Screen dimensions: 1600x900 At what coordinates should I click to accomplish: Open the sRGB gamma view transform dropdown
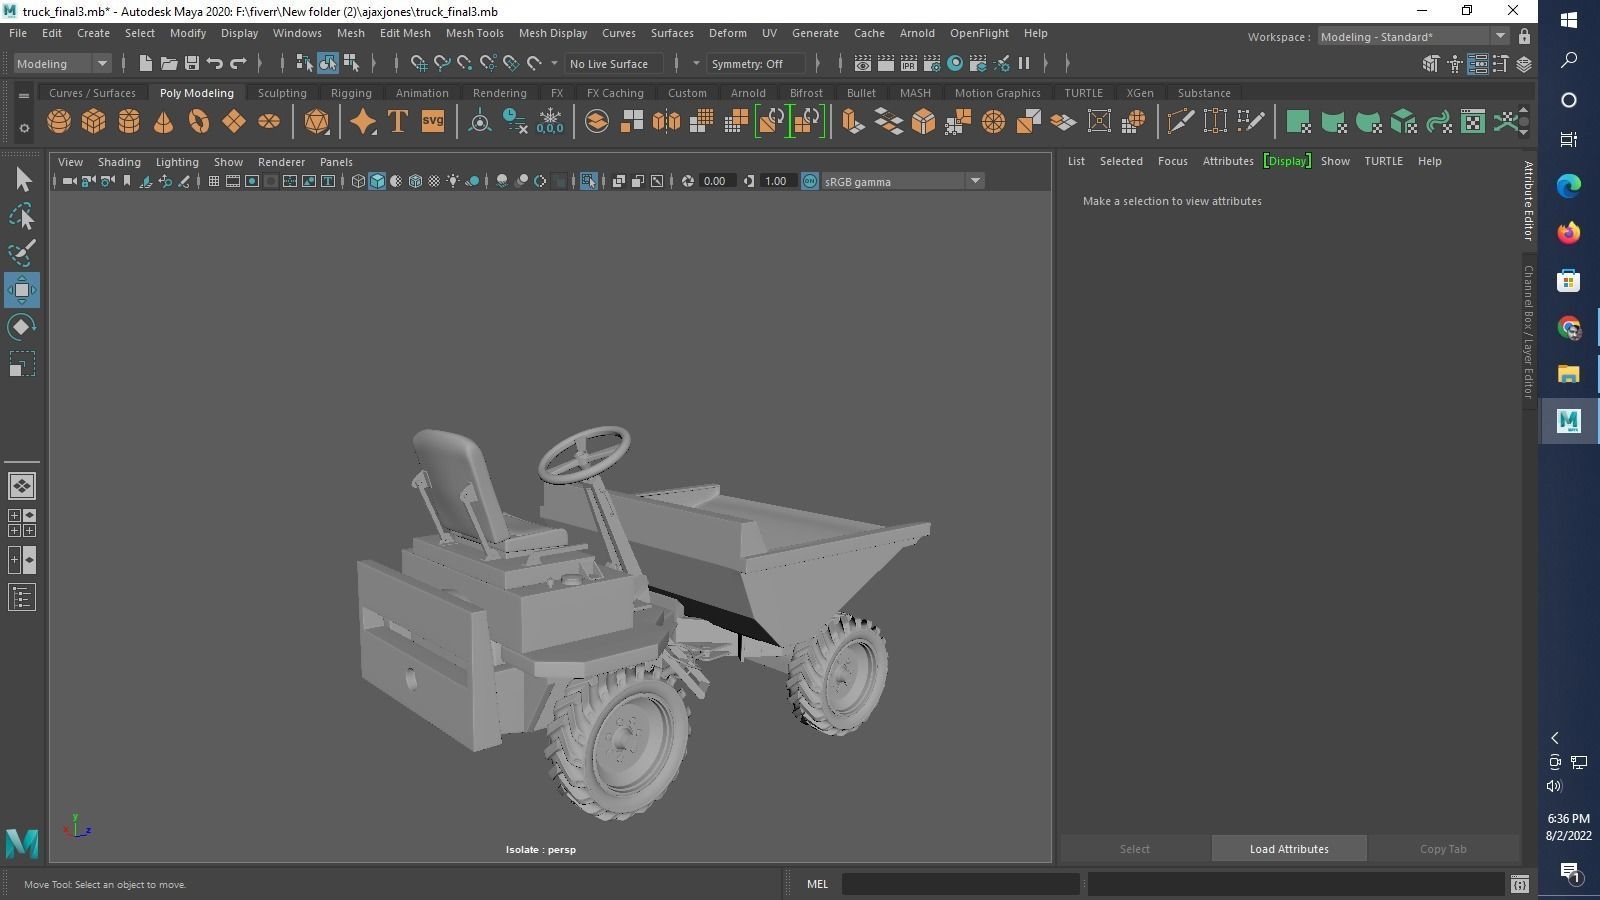pyautogui.click(x=903, y=181)
